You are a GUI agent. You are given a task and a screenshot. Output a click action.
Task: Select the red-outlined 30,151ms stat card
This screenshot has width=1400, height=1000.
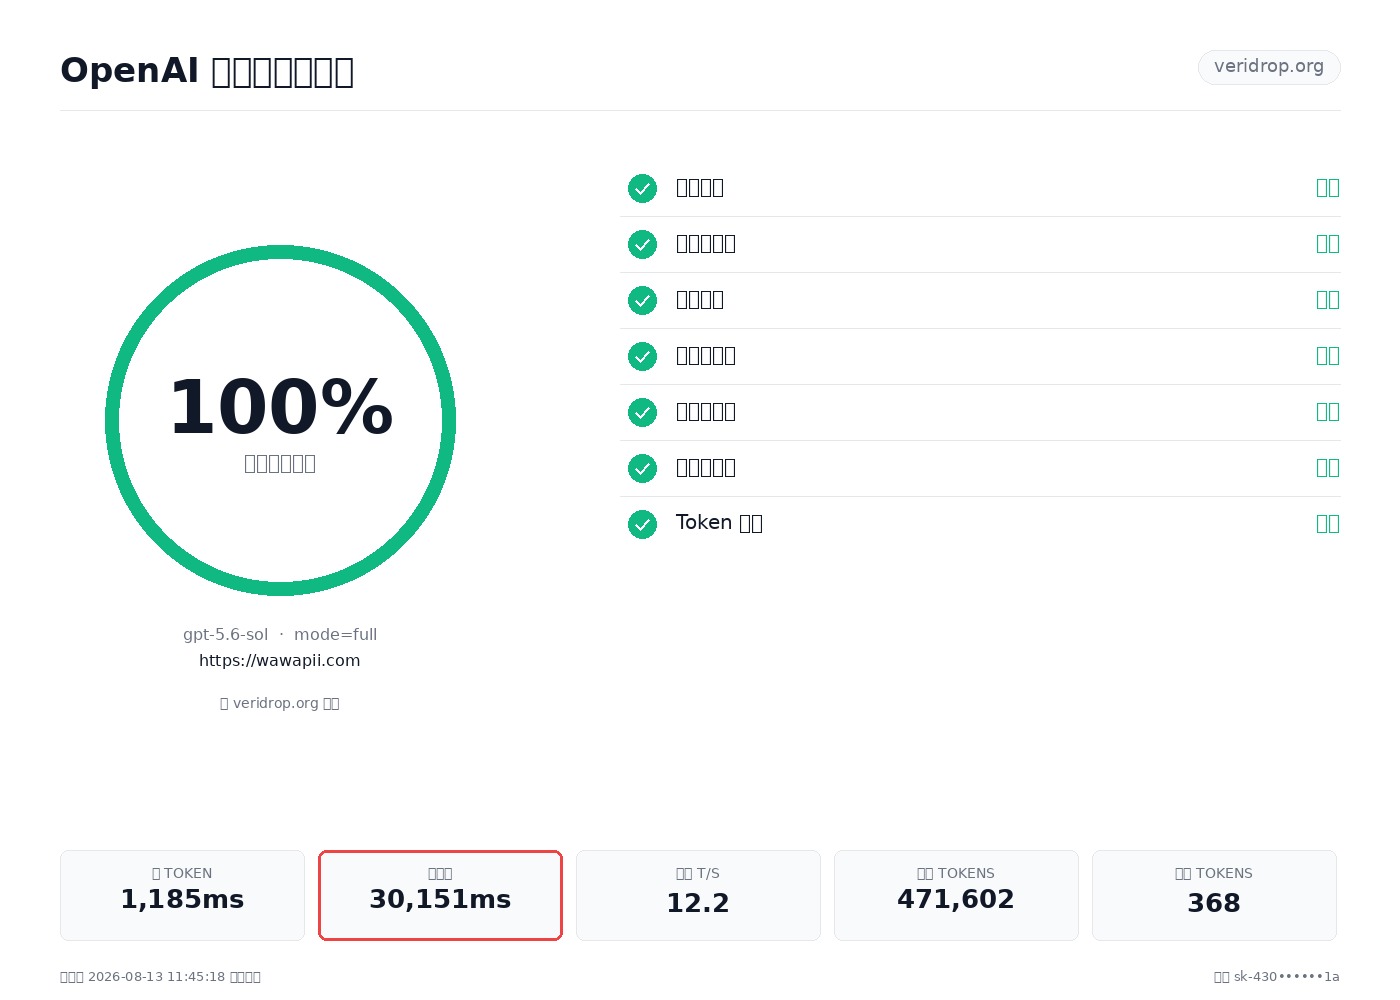pos(440,895)
